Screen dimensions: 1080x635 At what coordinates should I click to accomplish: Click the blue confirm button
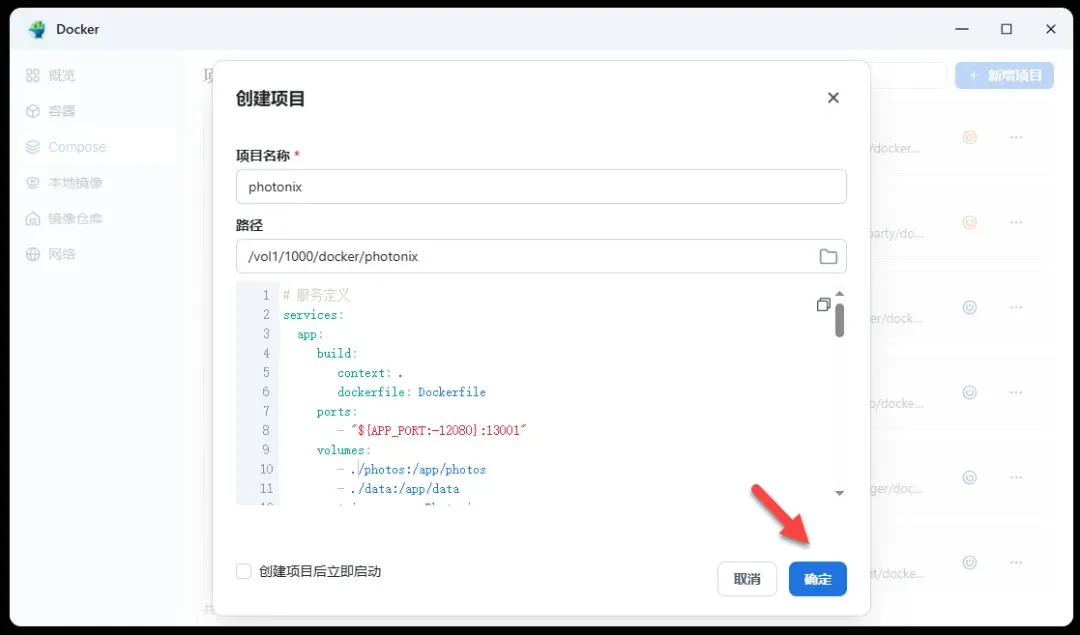(x=817, y=579)
